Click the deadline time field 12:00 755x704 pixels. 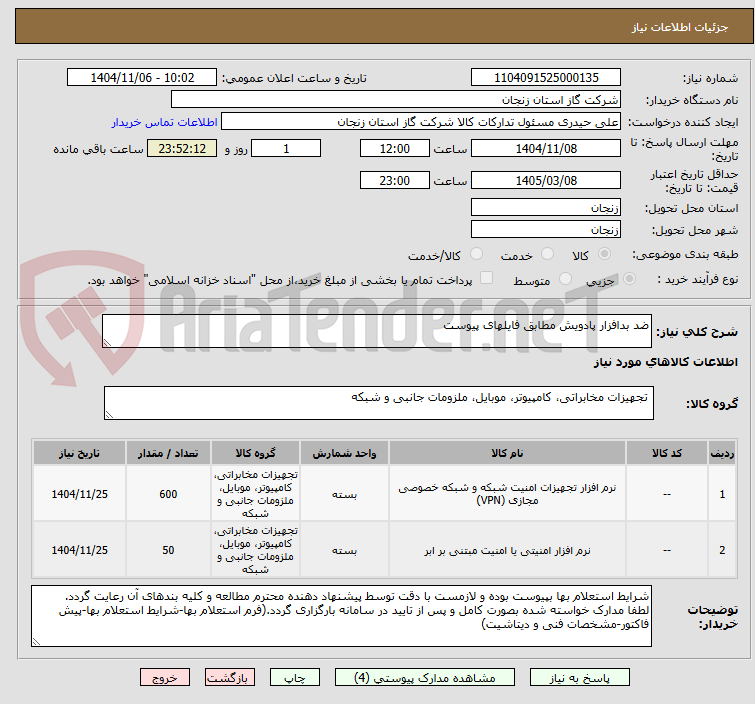(394, 148)
